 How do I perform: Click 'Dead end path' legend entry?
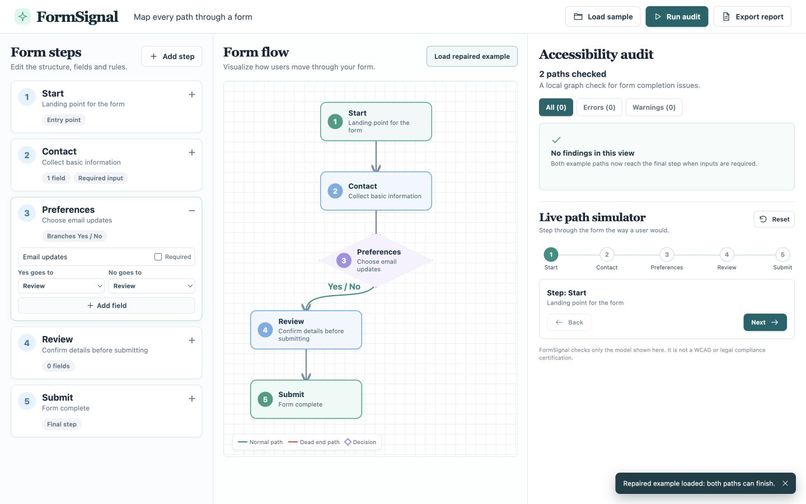[x=314, y=442]
